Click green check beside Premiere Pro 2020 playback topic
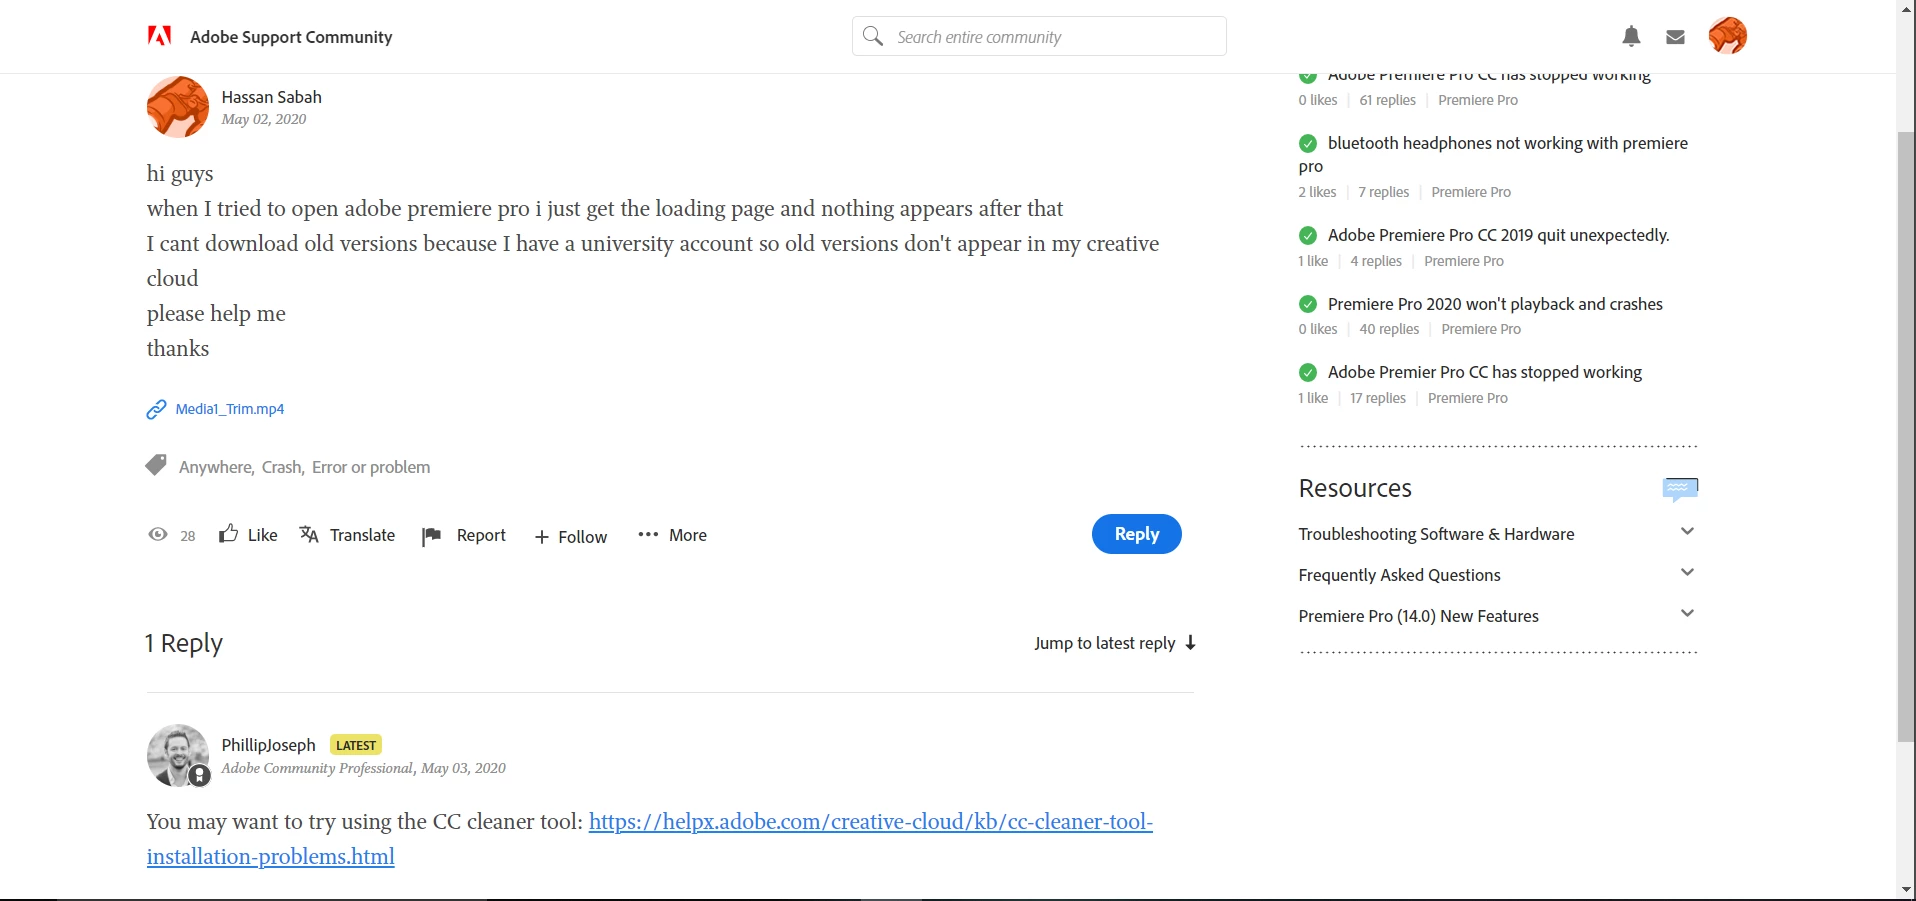1916x901 pixels. click(x=1308, y=304)
